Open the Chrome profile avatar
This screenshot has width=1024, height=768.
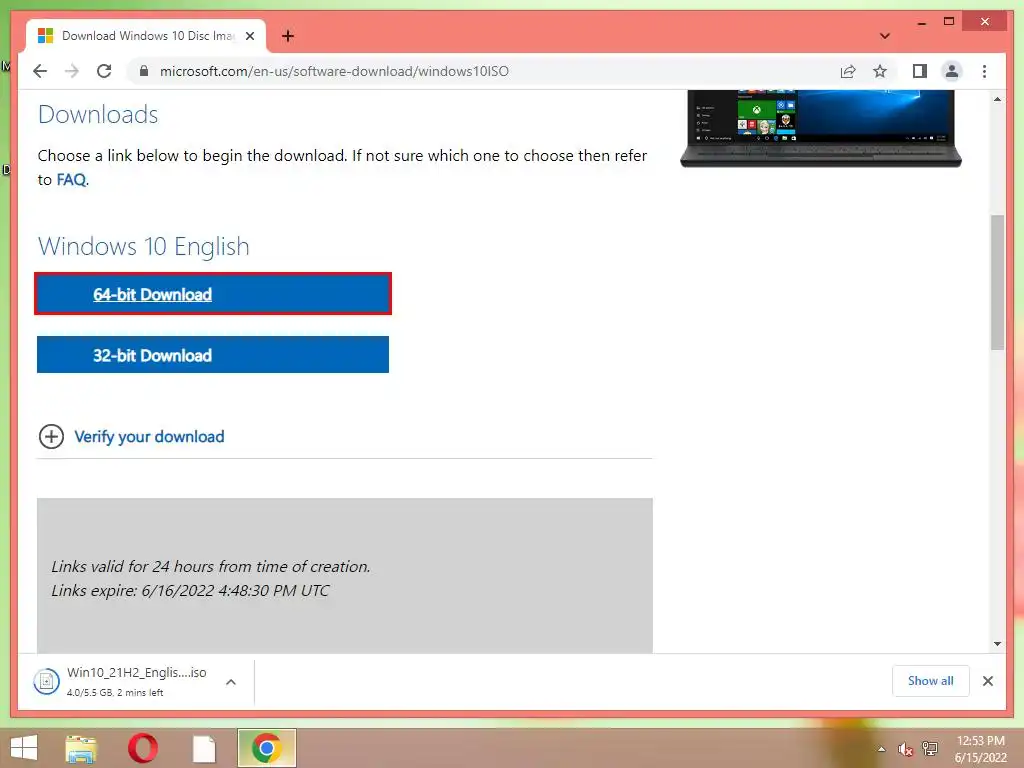point(952,71)
